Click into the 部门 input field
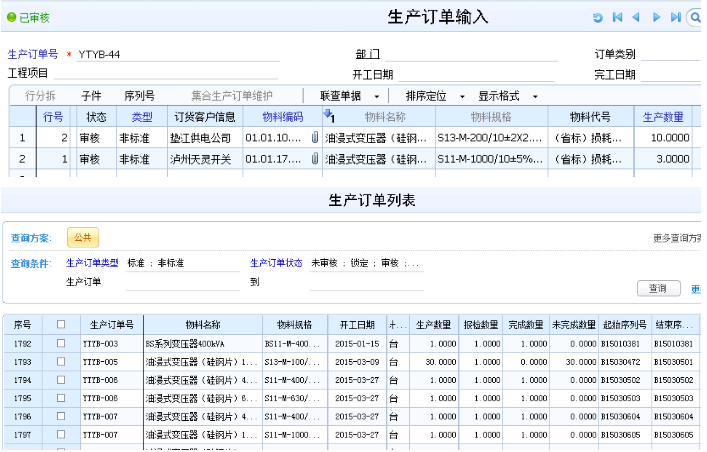Viewport: 707px width, 452px height. click(x=471, y=55)
